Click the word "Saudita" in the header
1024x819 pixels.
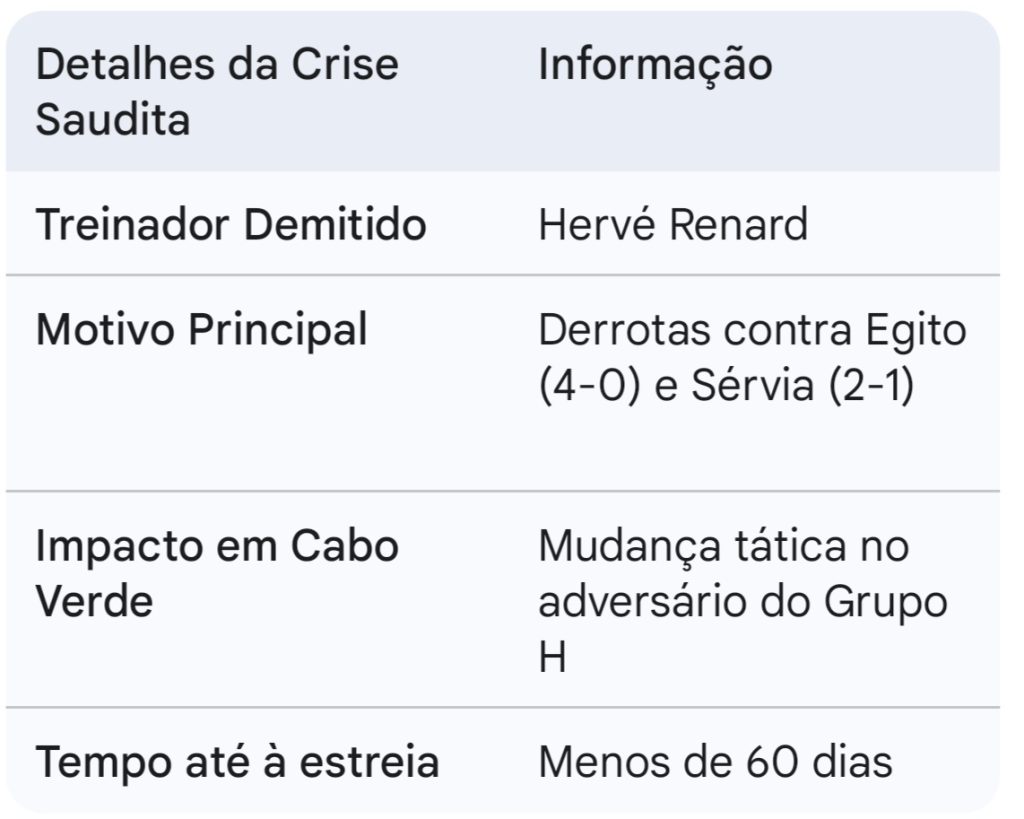tap(113, 121)
